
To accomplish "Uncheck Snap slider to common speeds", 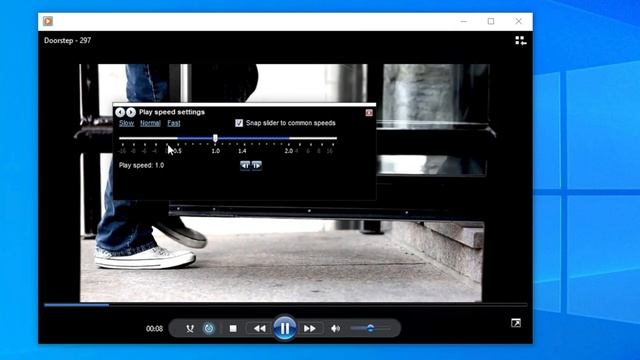I will (x=239, y=123).
